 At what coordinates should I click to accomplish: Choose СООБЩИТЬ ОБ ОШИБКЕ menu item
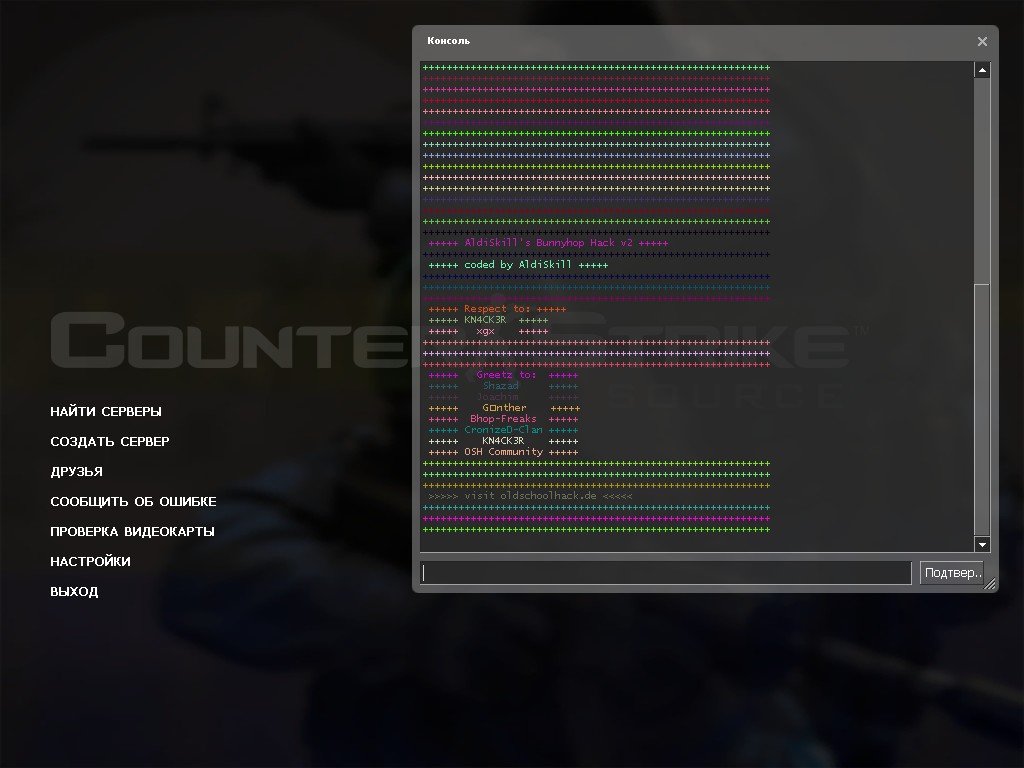pos(133,502)
